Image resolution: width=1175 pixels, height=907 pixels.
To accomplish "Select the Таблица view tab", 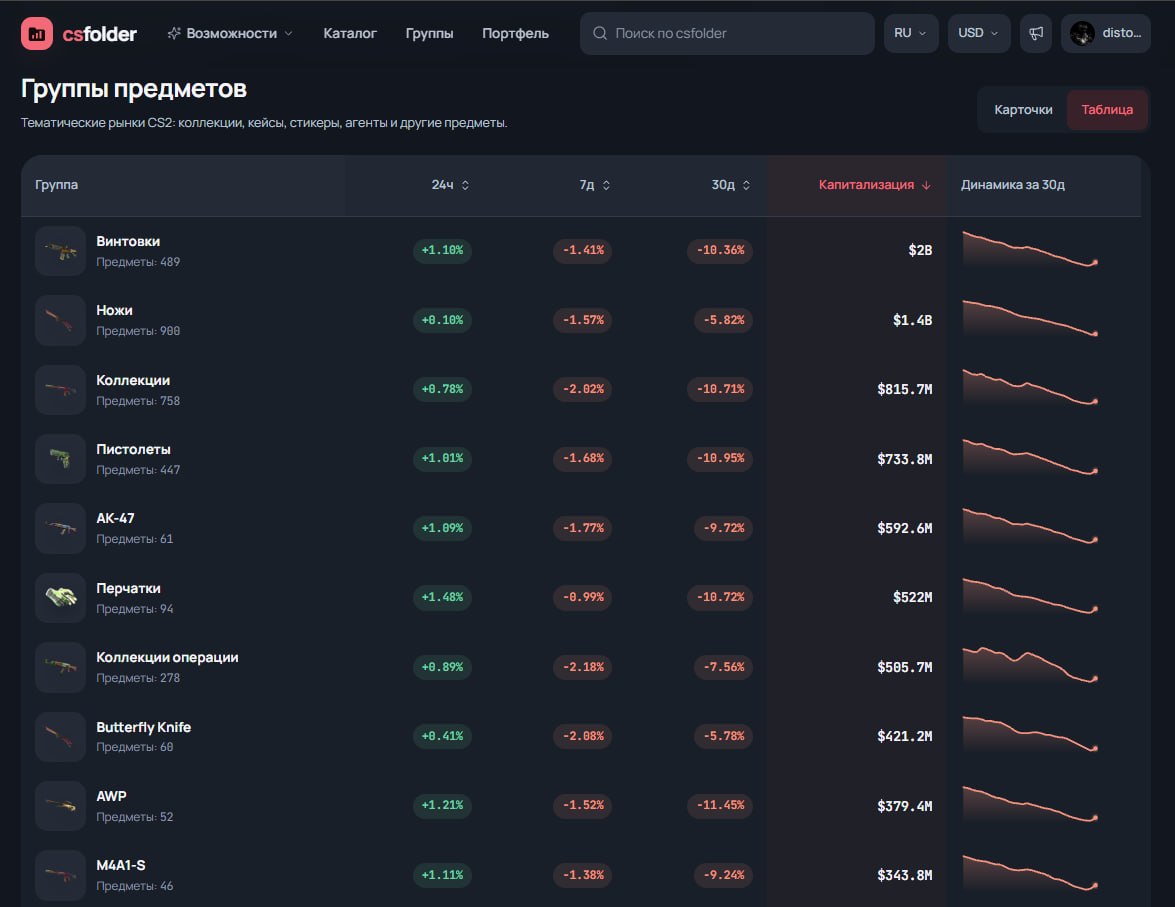I will (x=1107, y=109).
